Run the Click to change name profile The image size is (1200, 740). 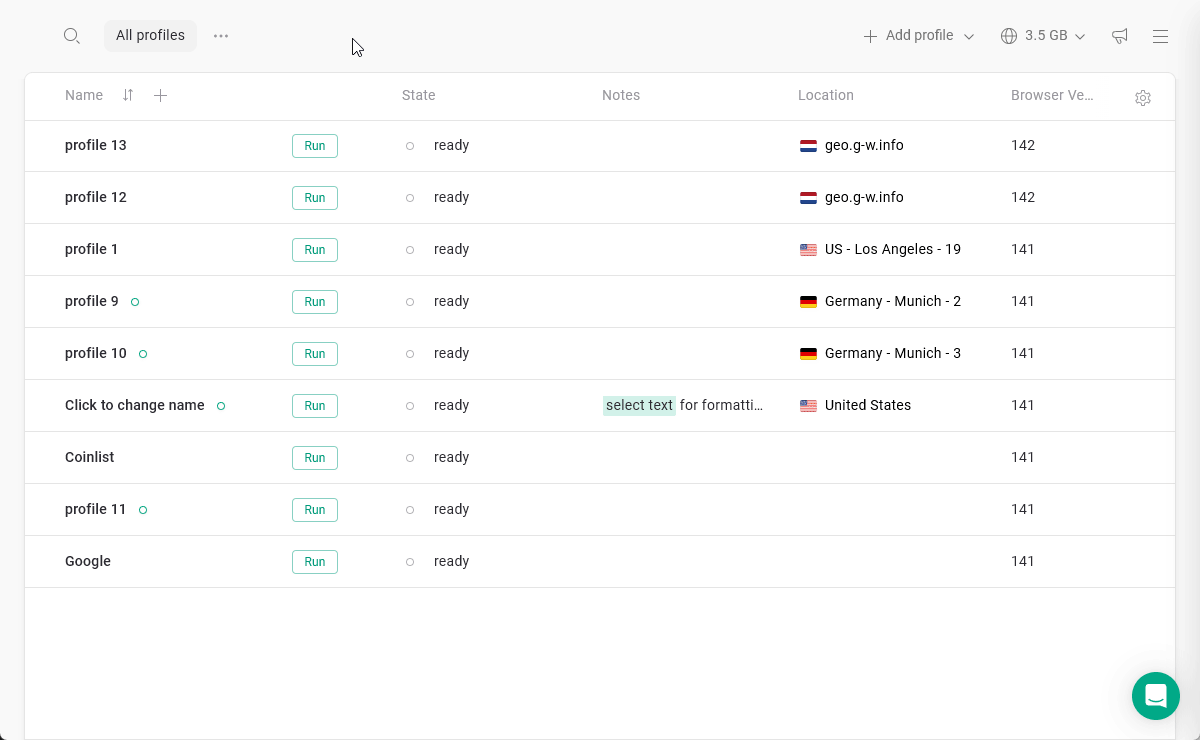pos(315,406)
